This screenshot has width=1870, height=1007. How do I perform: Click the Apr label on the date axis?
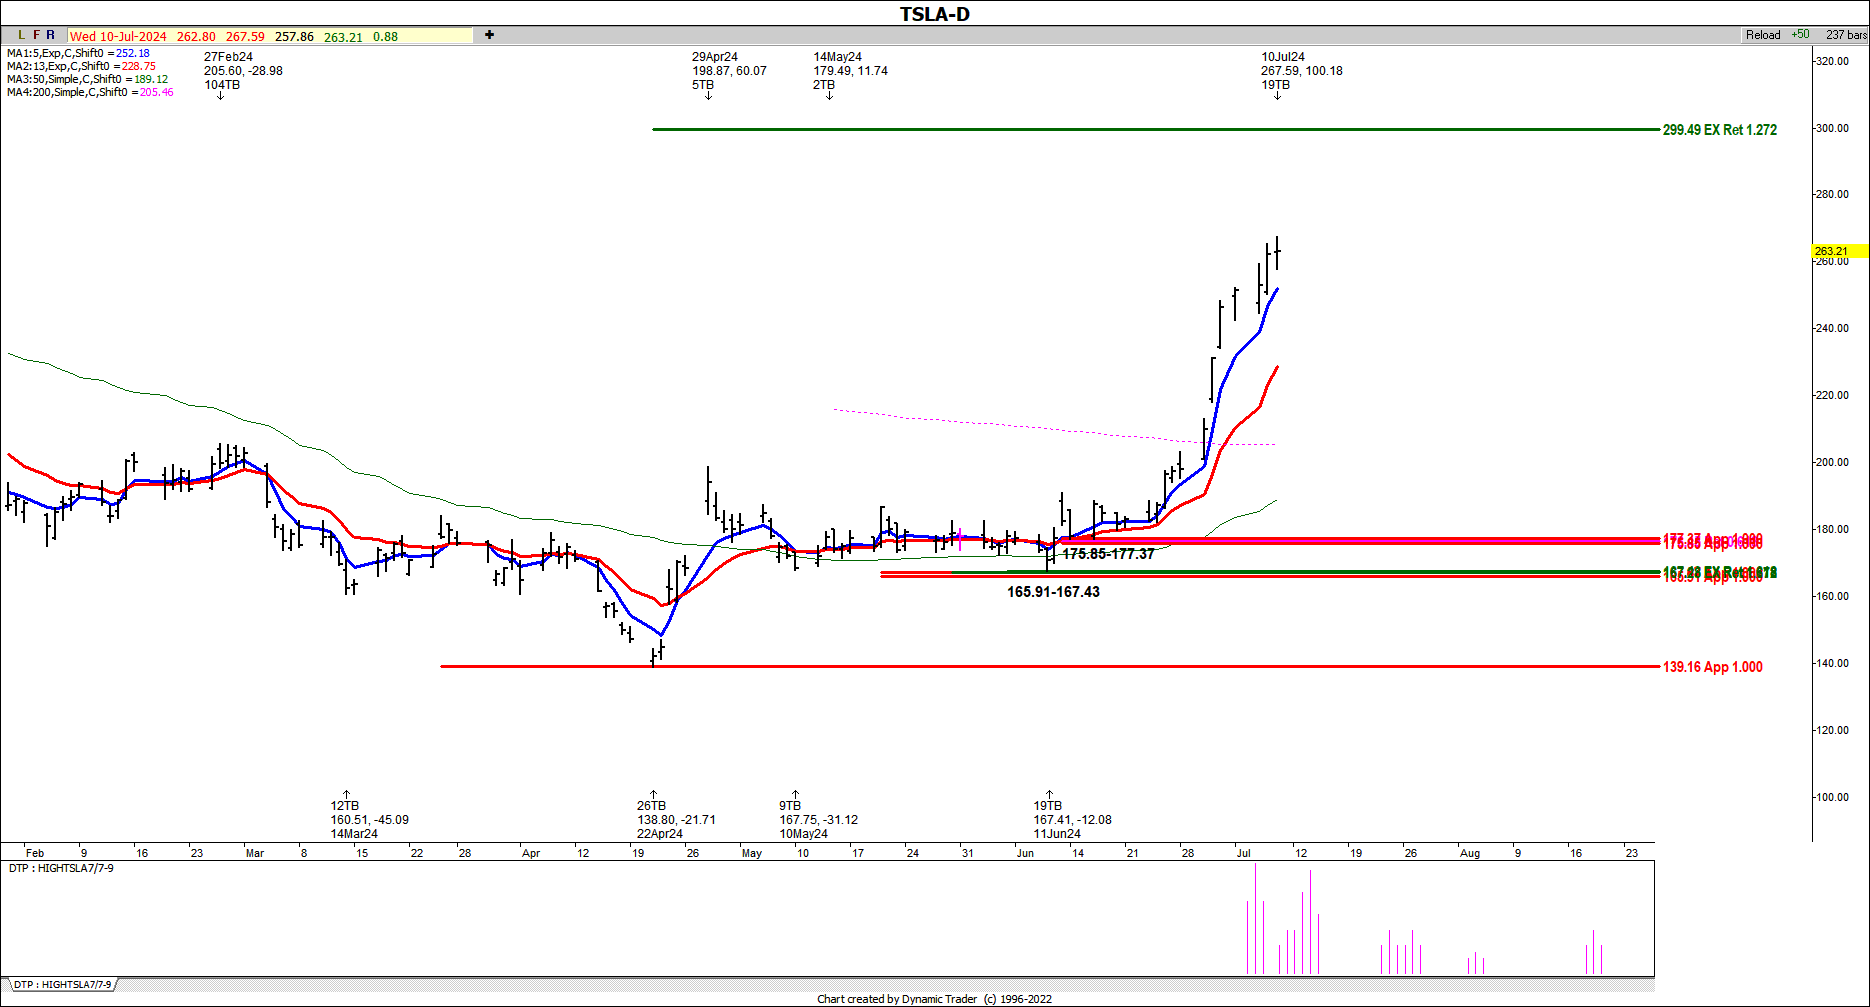tap(531, 853)
